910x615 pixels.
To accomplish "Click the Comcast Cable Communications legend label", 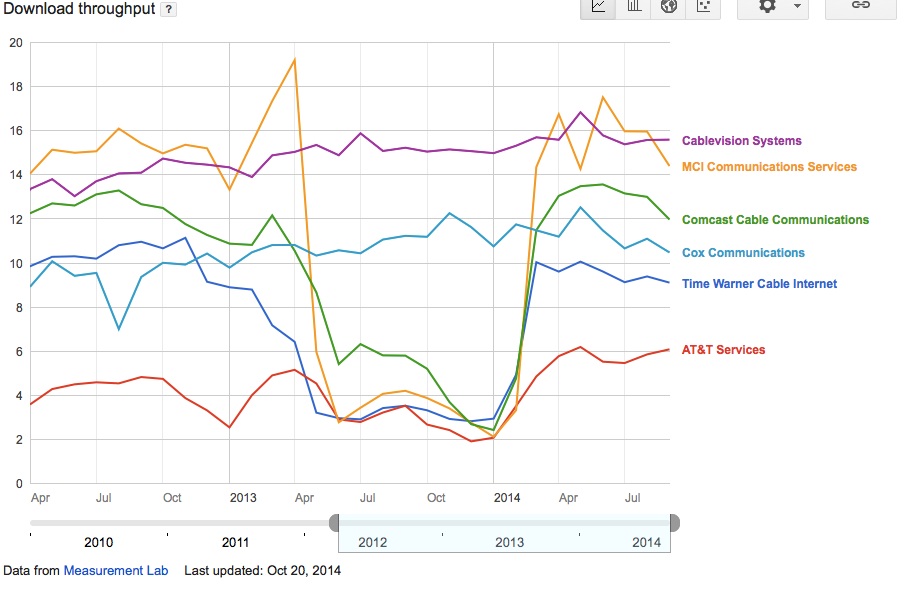I will coord(775,219).
